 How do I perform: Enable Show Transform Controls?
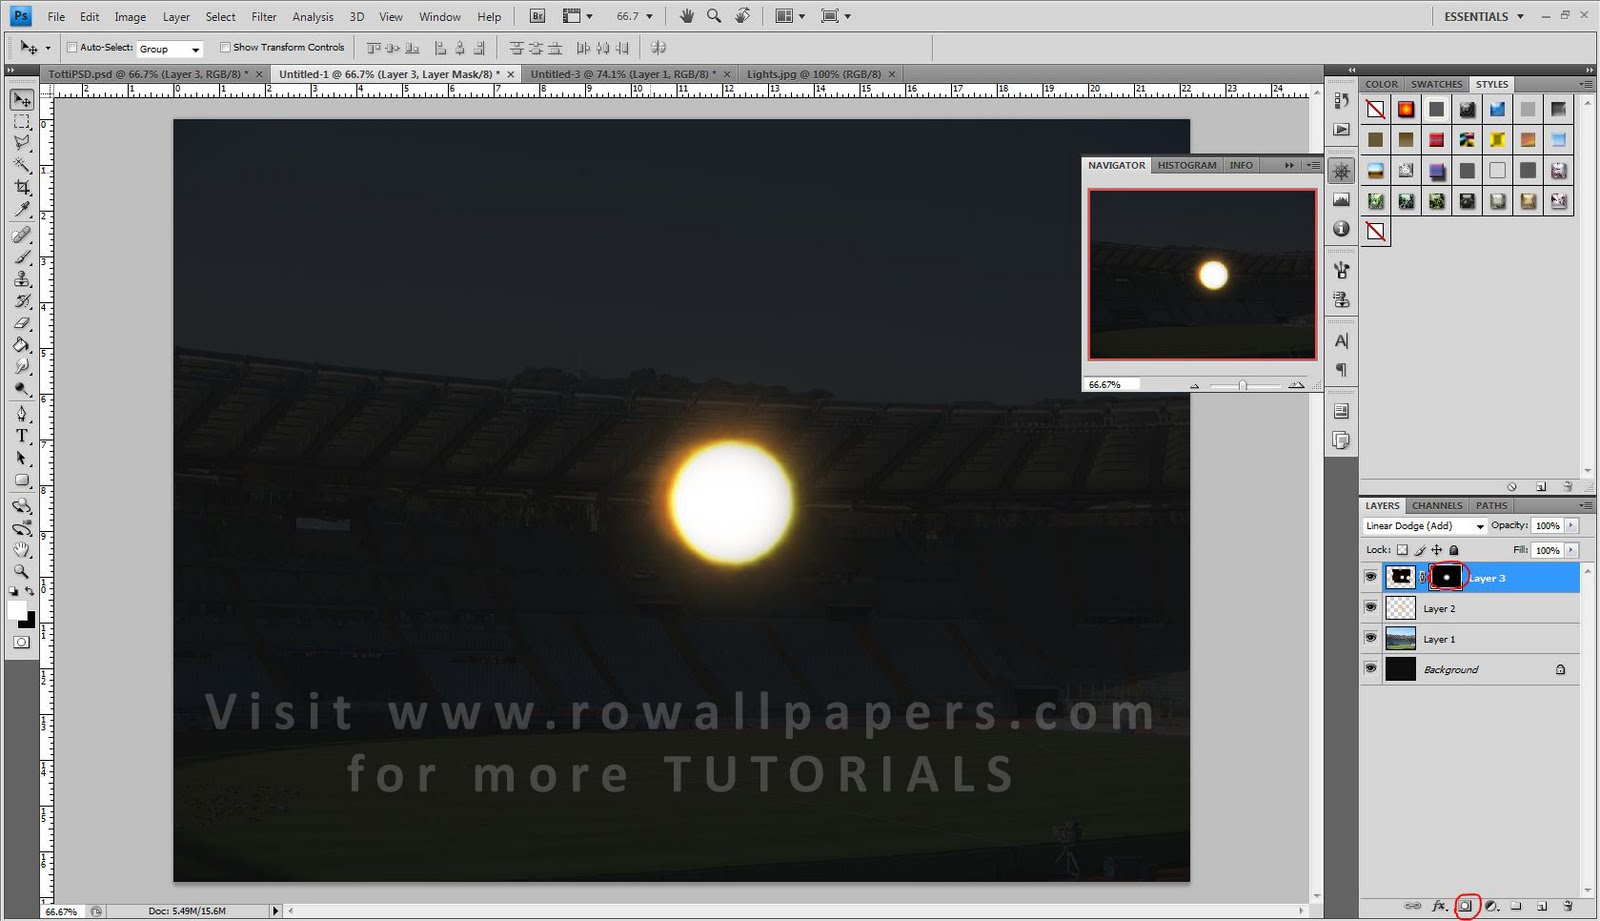tap(225, 47)
